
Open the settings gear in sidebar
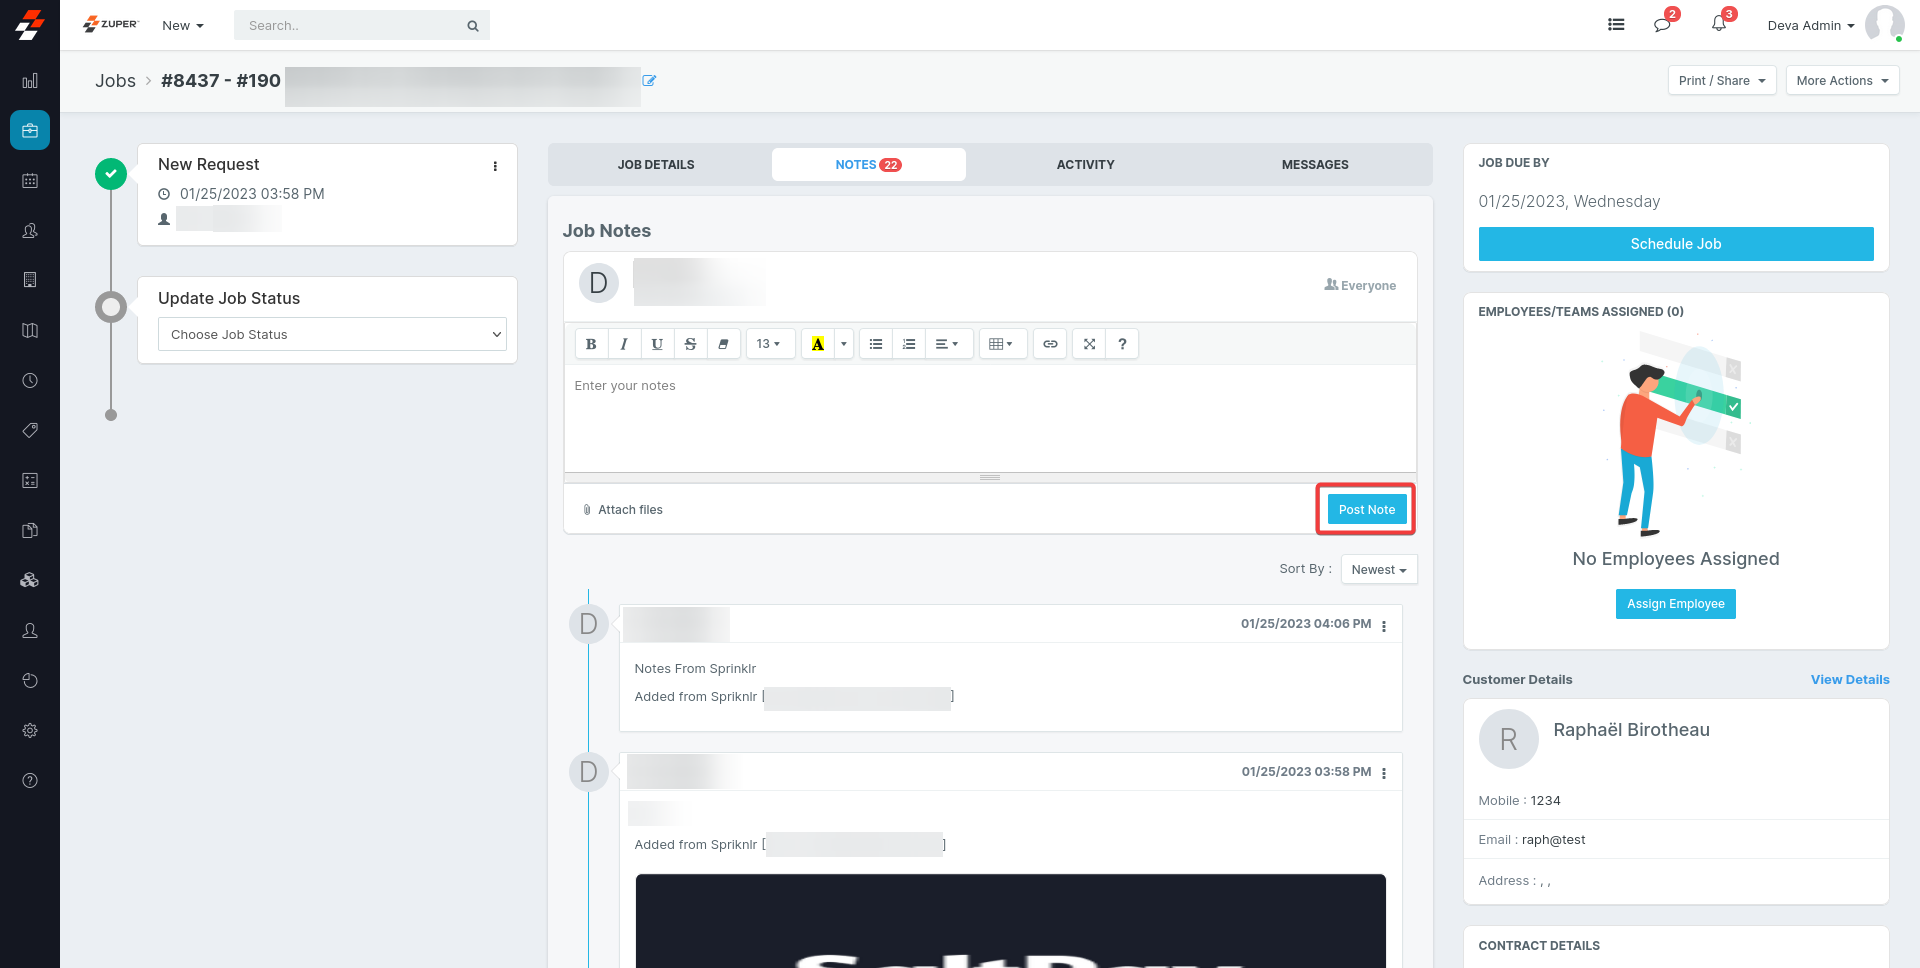[x=30, y=731]
